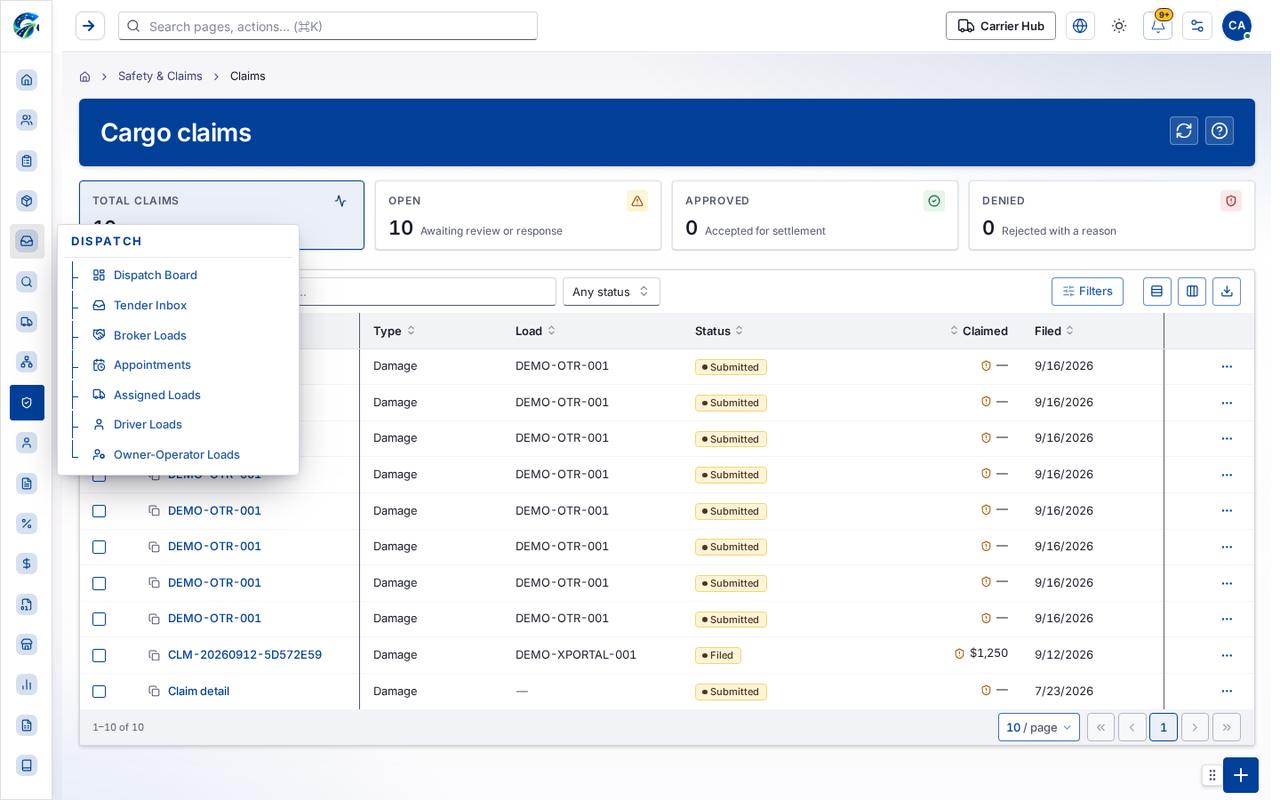Open preferences sliders icon in top bar

click(x=1197, y=26)
